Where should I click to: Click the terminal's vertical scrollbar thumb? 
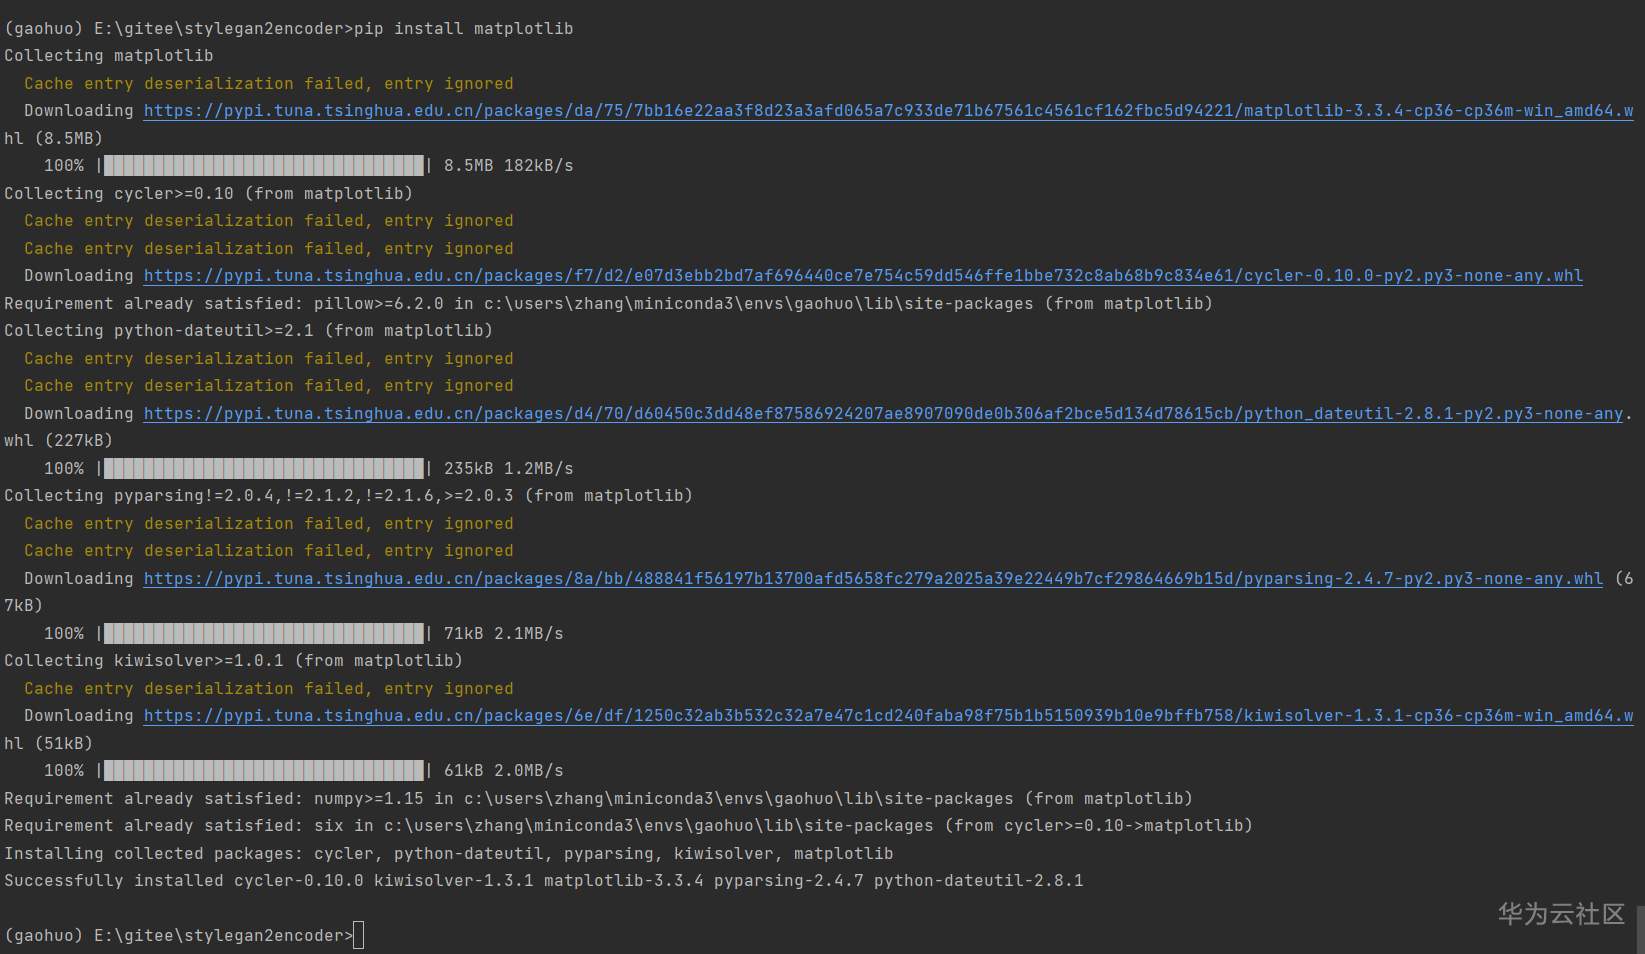[x=1640, y=929]
